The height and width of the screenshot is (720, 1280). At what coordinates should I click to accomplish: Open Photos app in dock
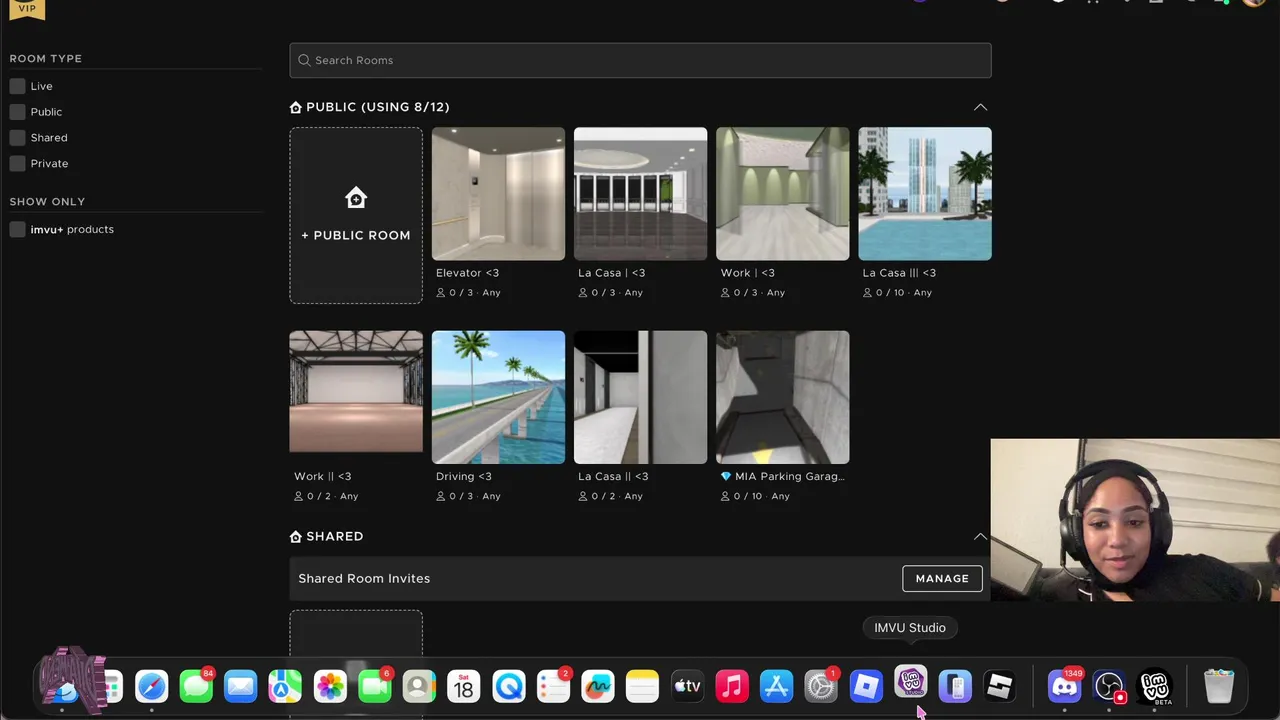[x=330, y=686]
